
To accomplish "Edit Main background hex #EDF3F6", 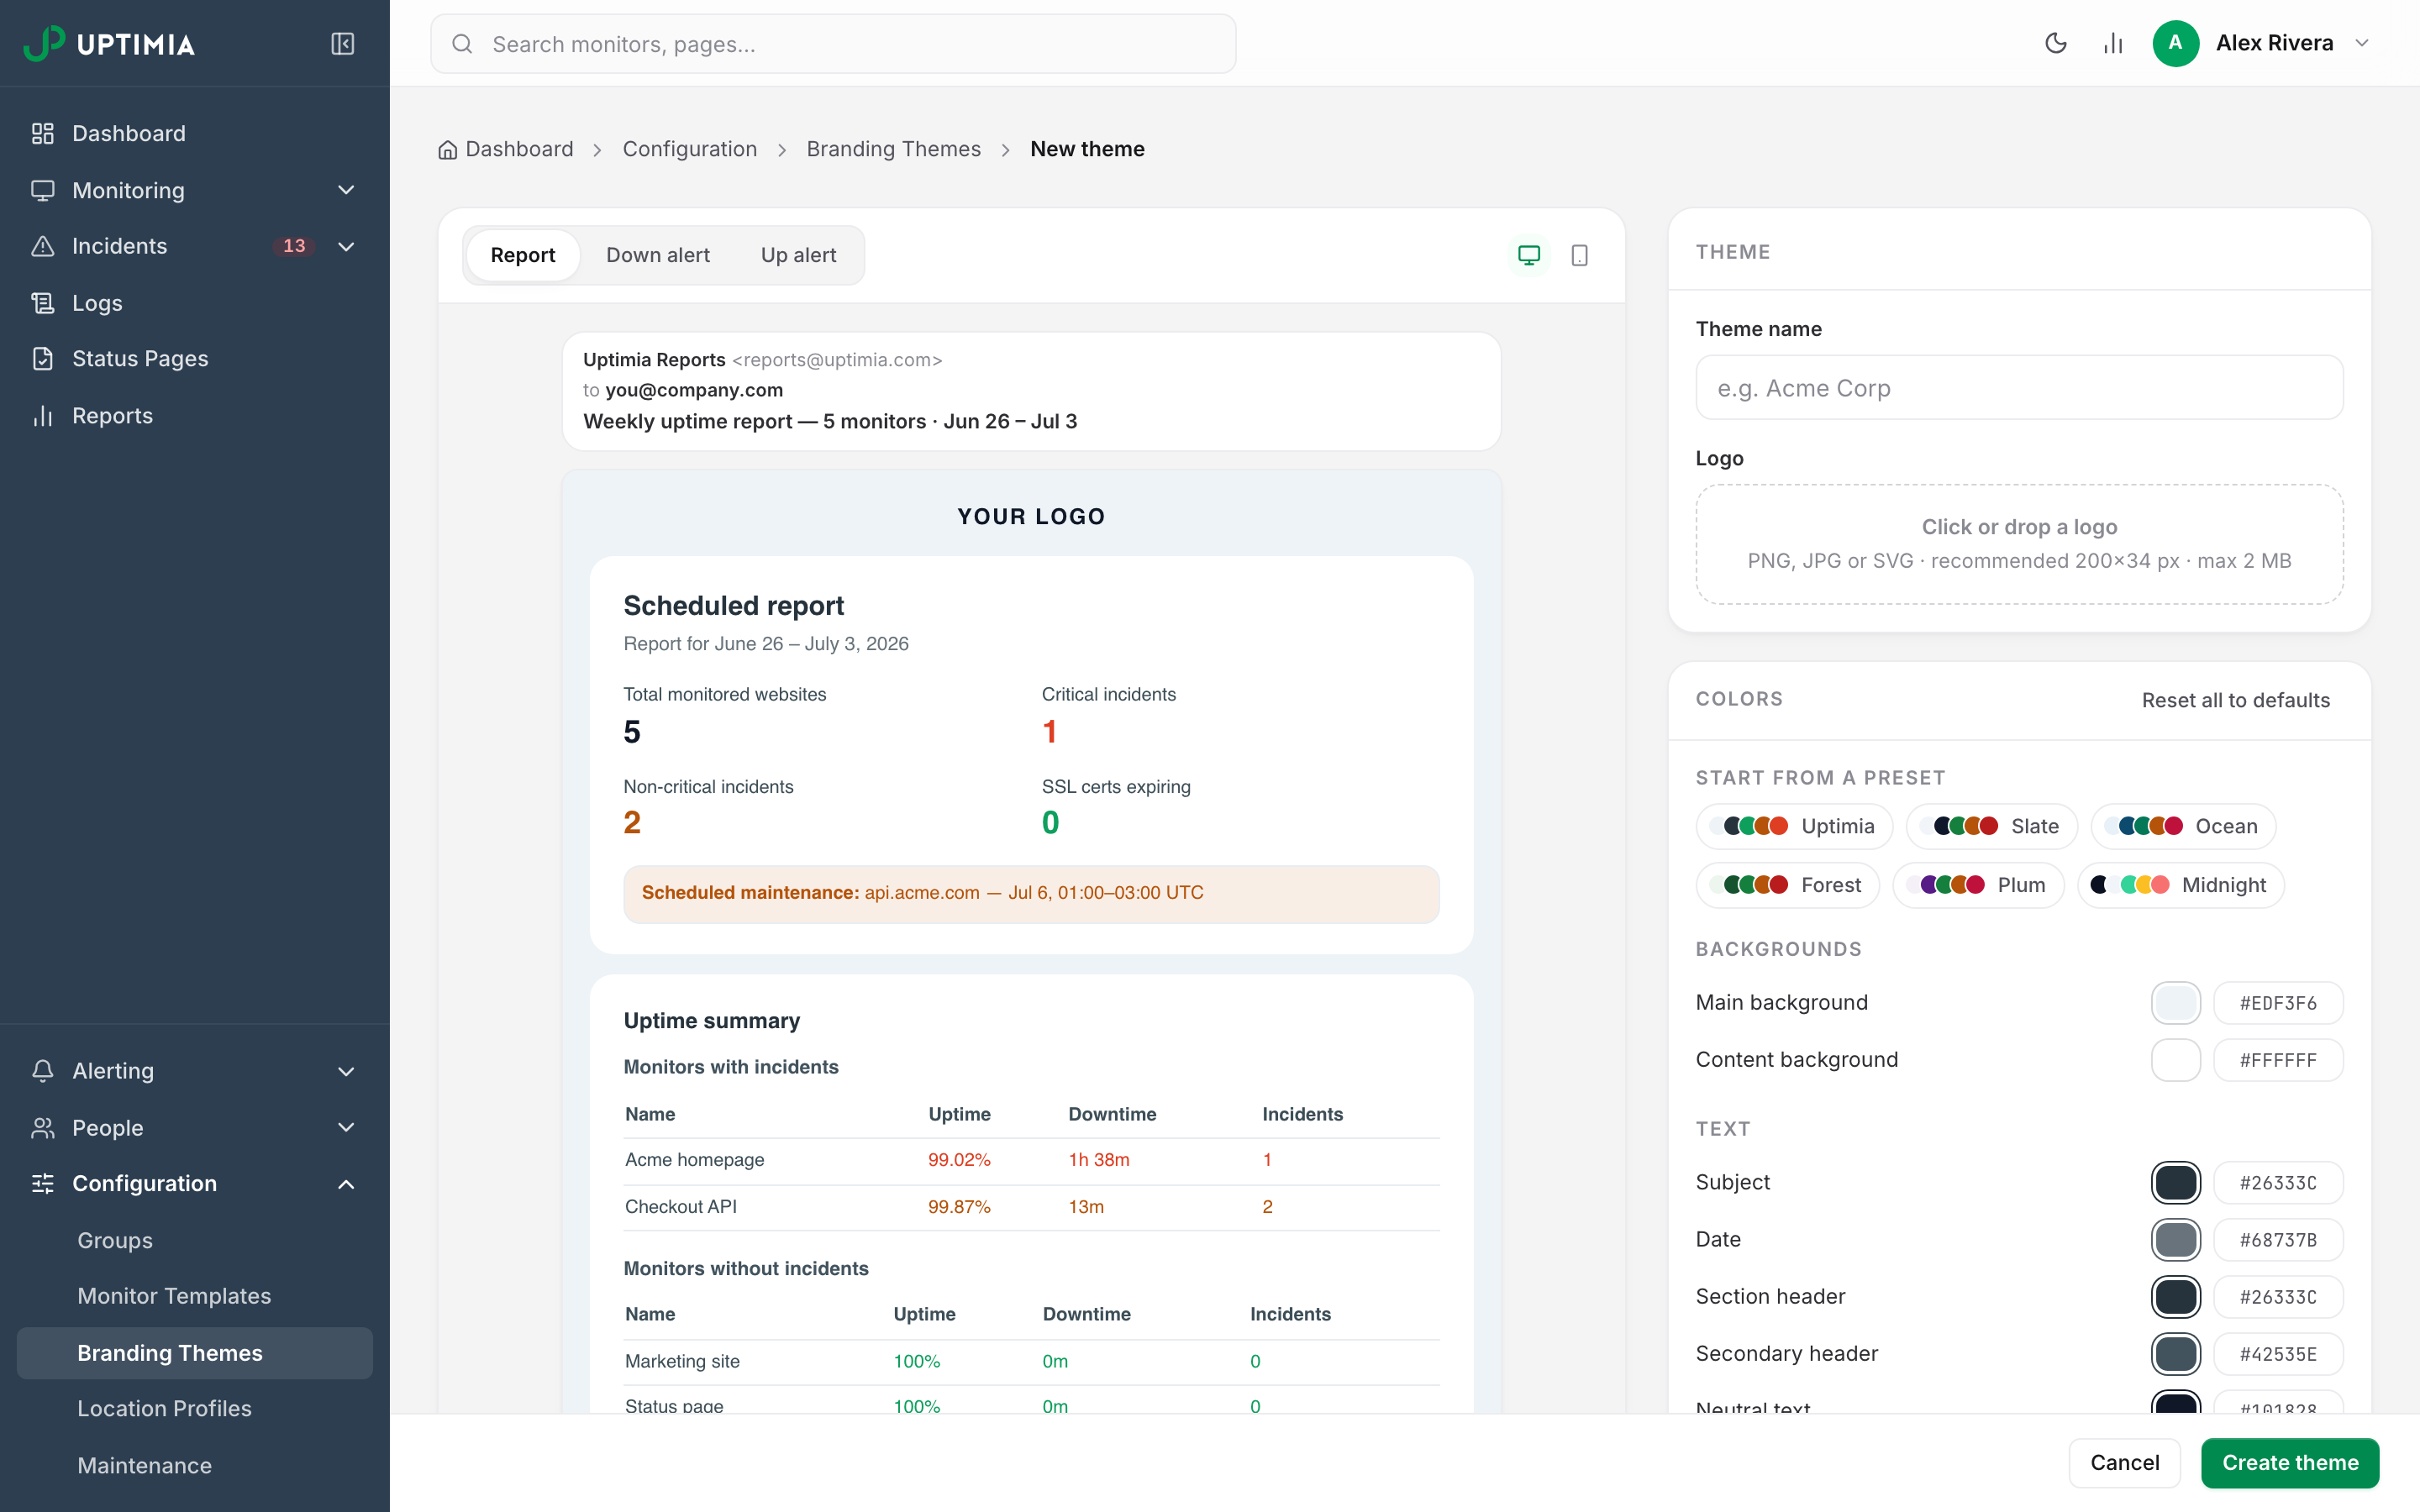I will tap(2278, 1003).
